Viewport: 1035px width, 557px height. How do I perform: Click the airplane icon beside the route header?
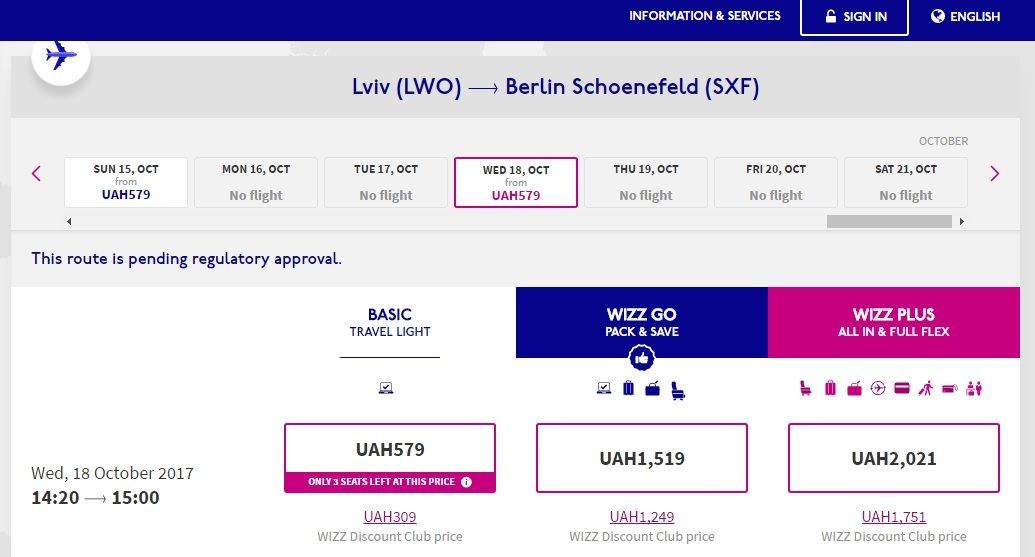pos(61,55)
